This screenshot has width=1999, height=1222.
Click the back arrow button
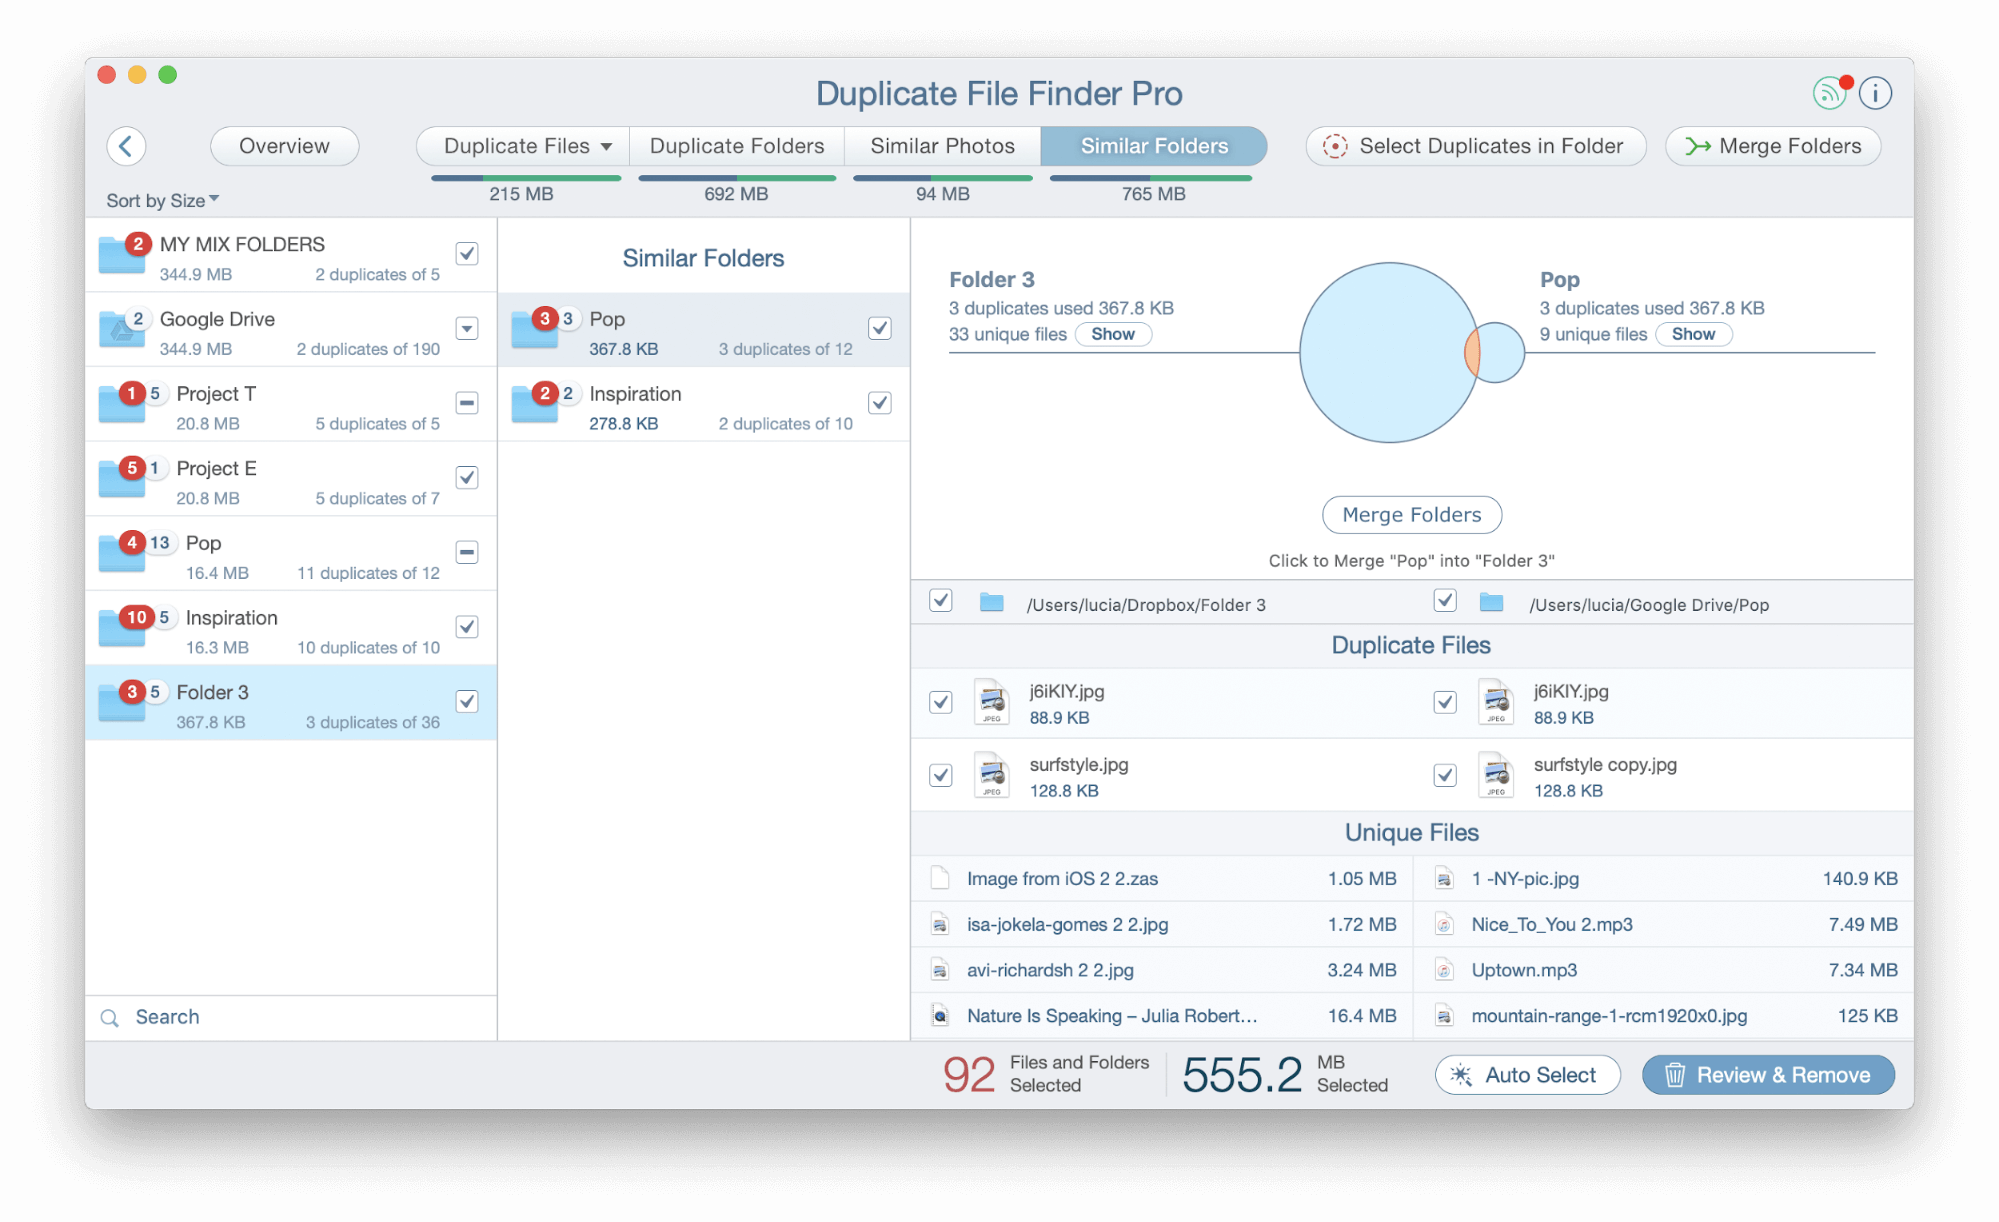click(x=126, y=146)
